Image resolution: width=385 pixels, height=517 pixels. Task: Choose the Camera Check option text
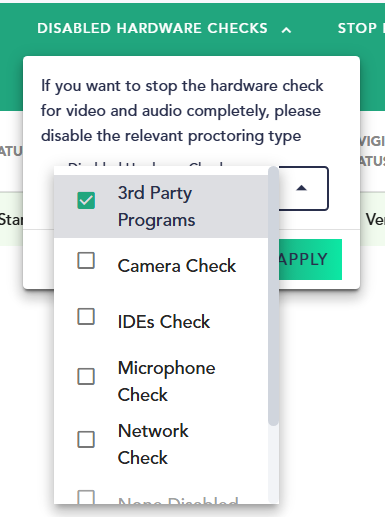(177, 266)
